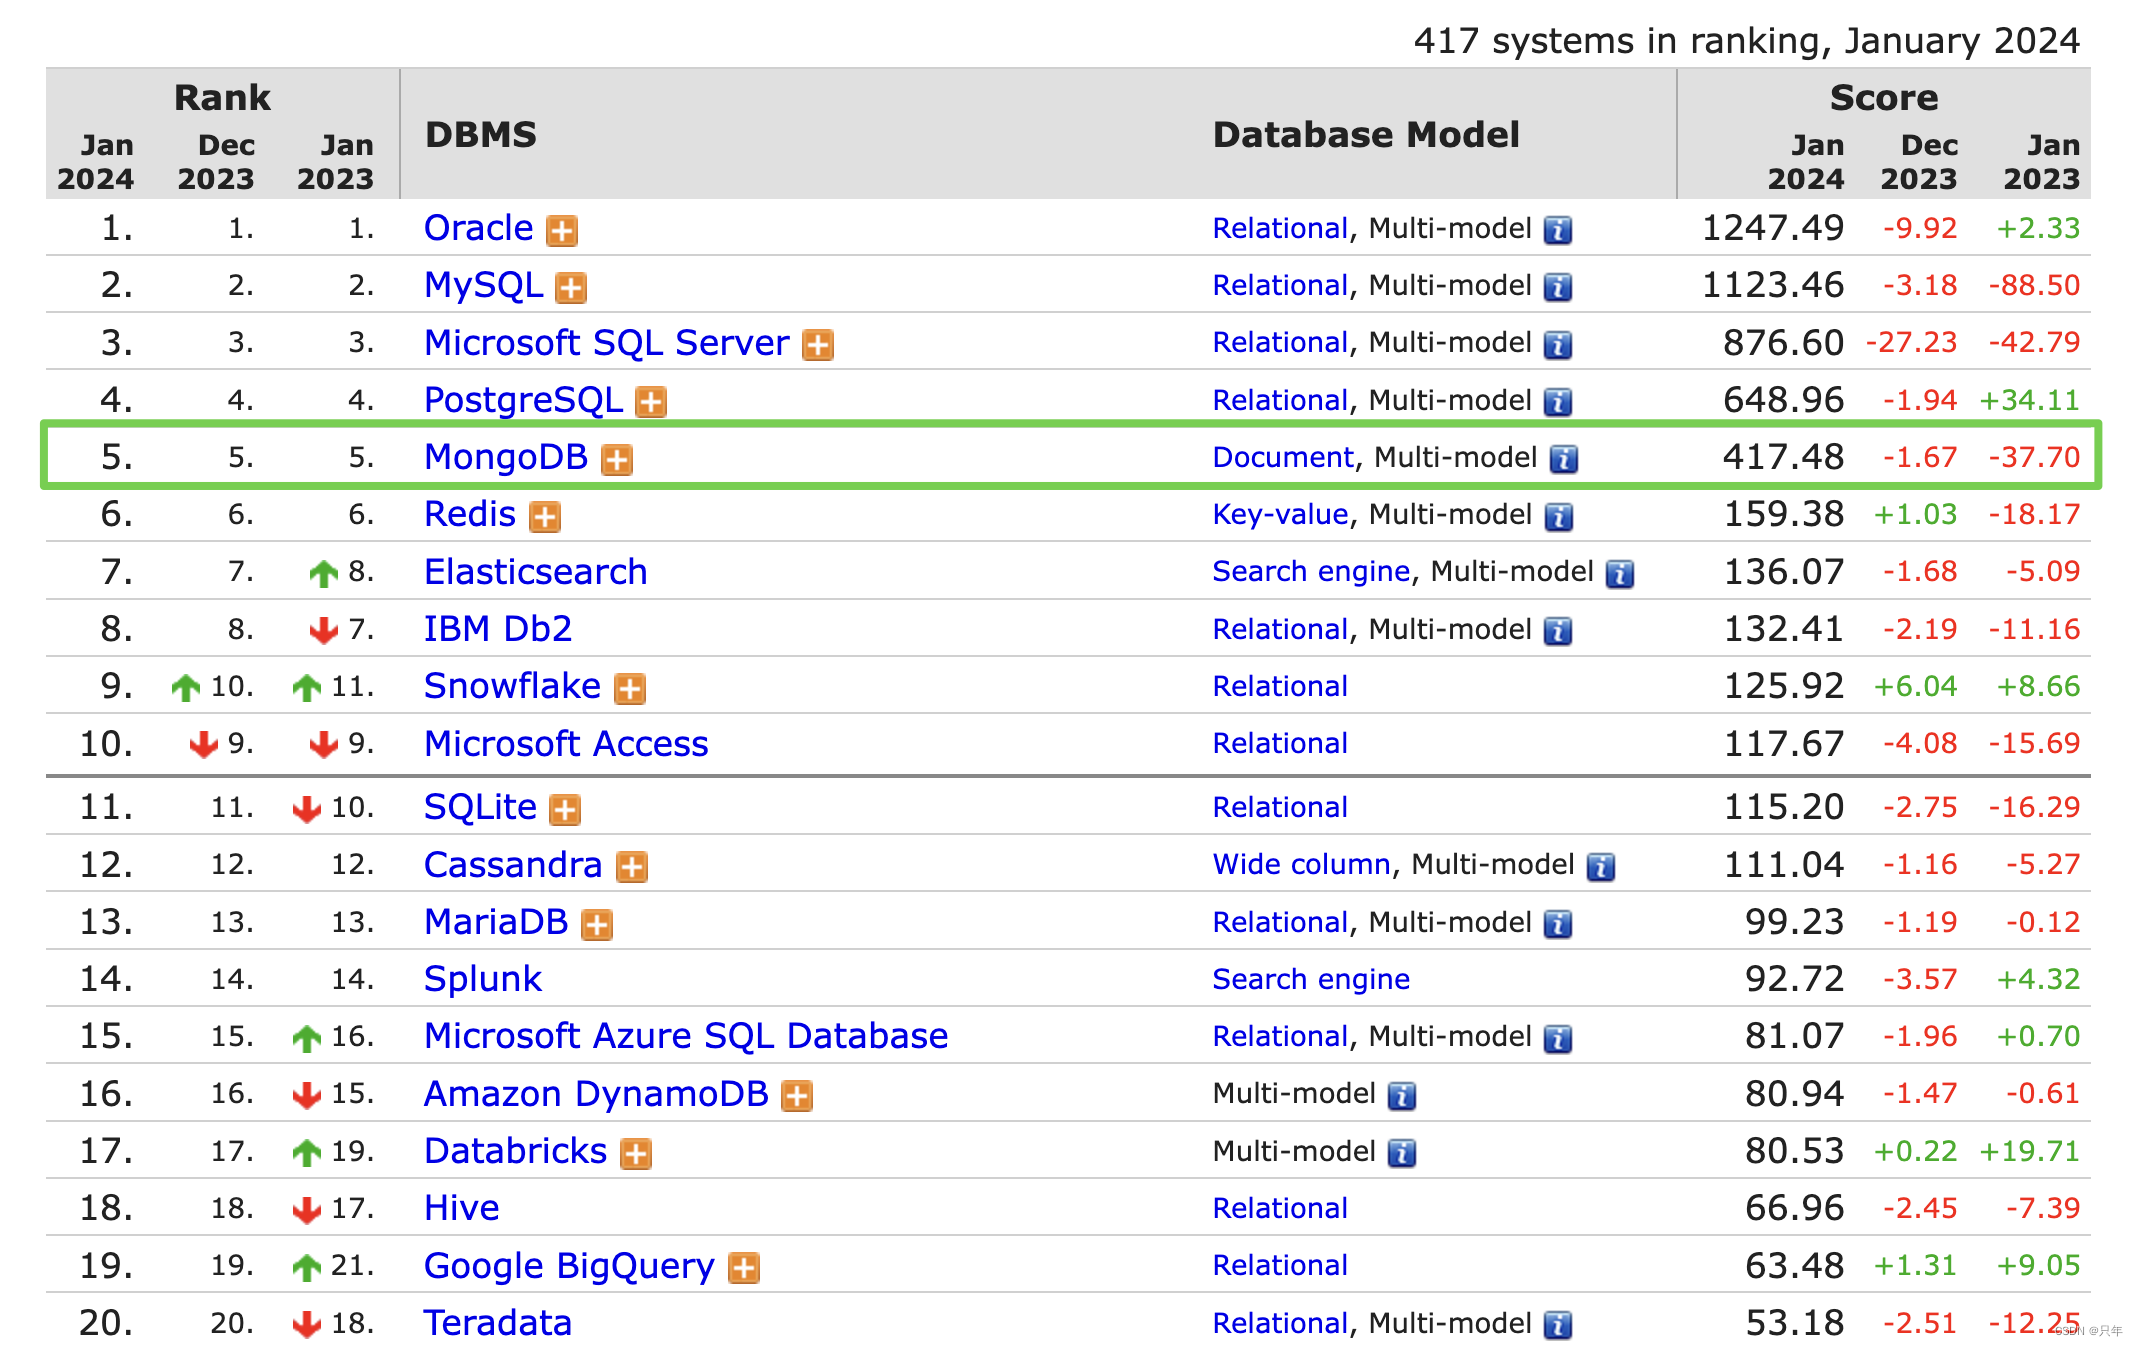Click the plus icon next to SQLite

[565, 810]
